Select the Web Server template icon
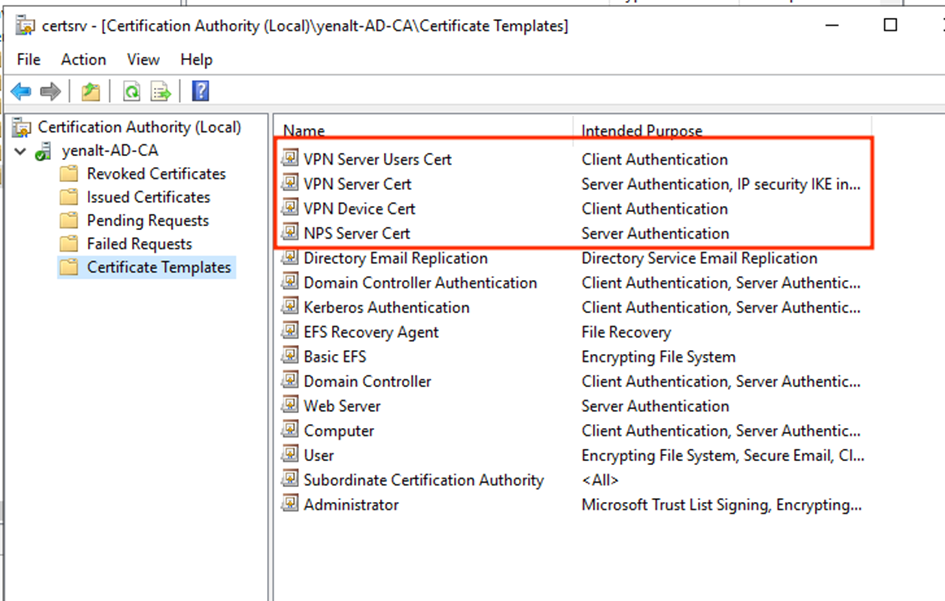Viewport: 945px width, 601px height. click(290, 404)
